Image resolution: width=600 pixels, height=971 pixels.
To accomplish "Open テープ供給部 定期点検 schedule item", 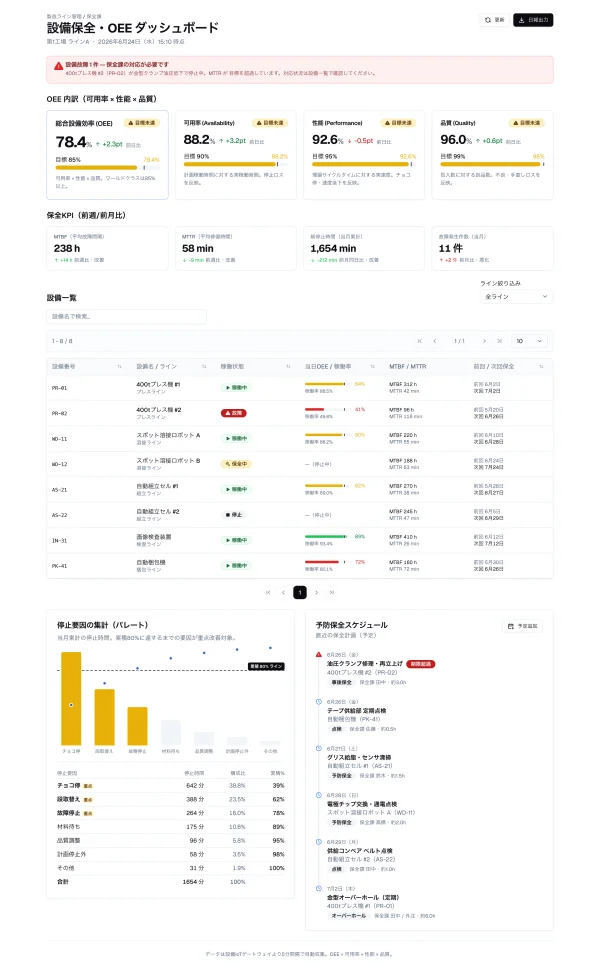I will 357,710.
